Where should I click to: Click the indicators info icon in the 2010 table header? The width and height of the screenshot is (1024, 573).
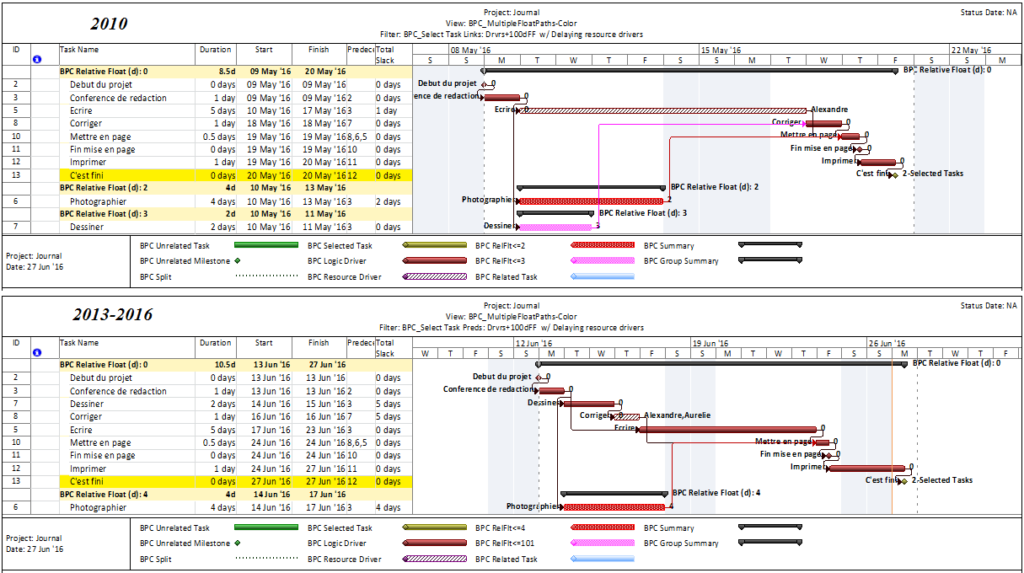[x=38, y=60]
